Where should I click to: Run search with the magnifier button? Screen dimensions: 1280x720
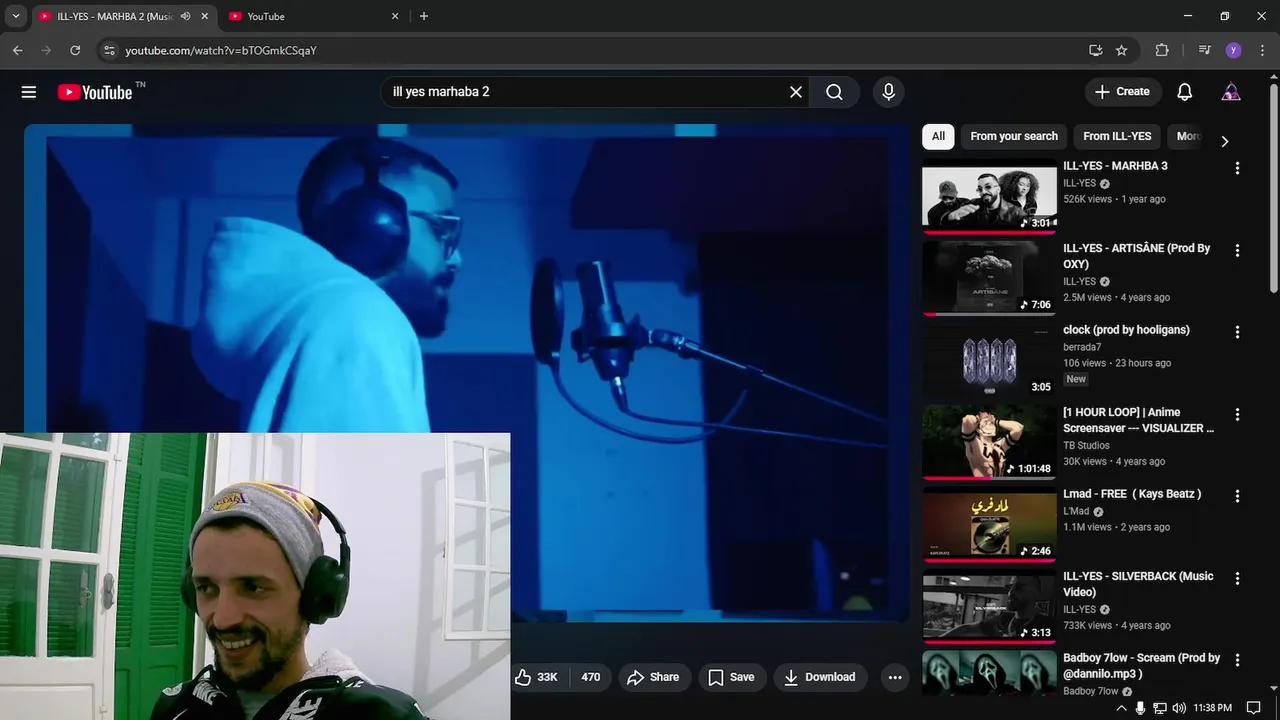coord(834,92)
